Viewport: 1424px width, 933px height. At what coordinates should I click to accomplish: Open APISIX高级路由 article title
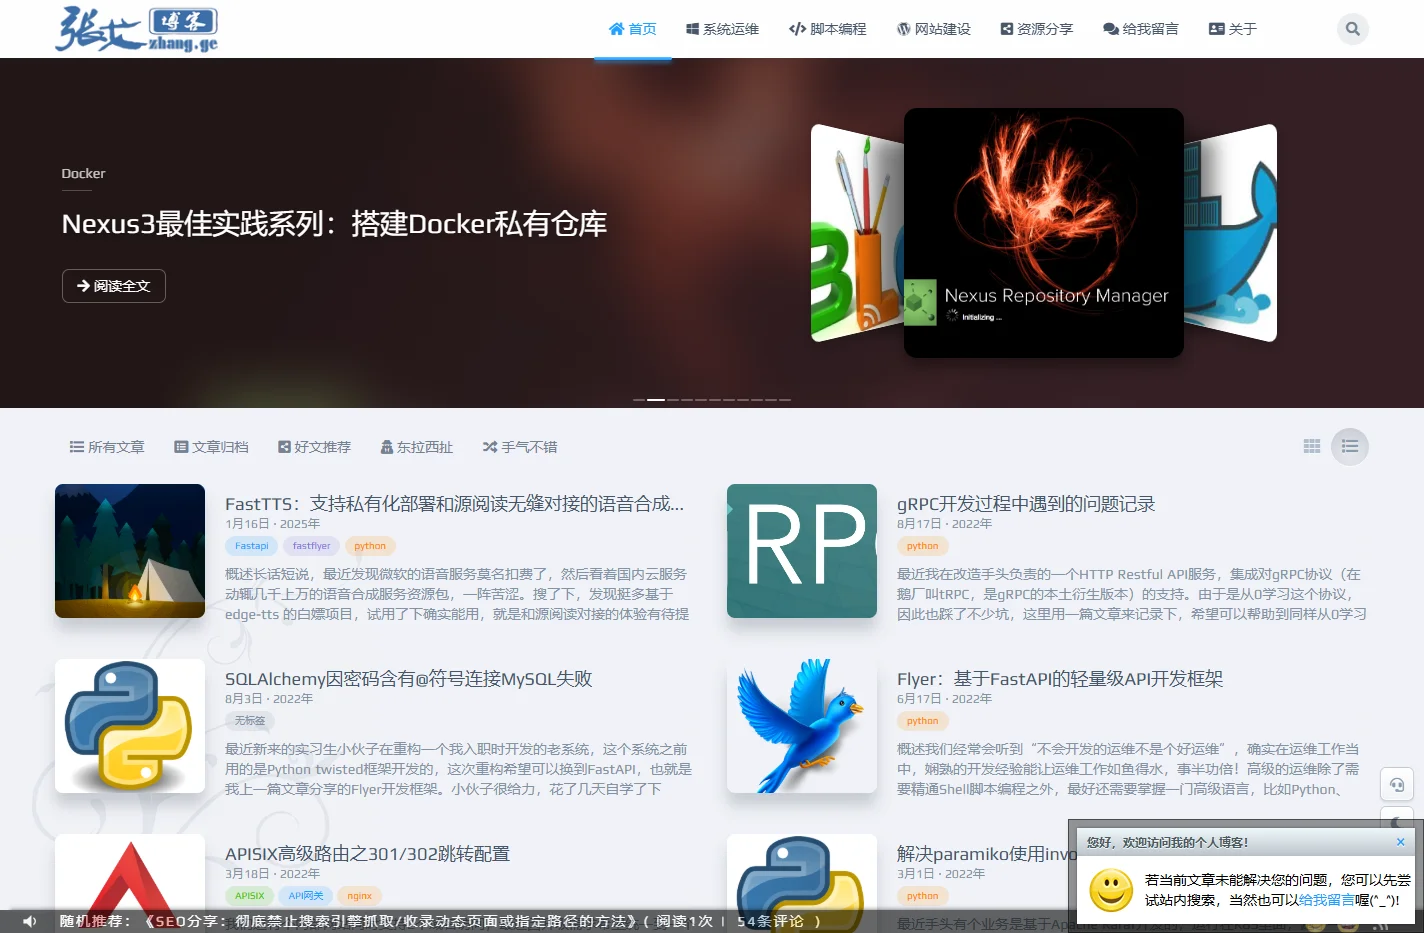[368, 854]
